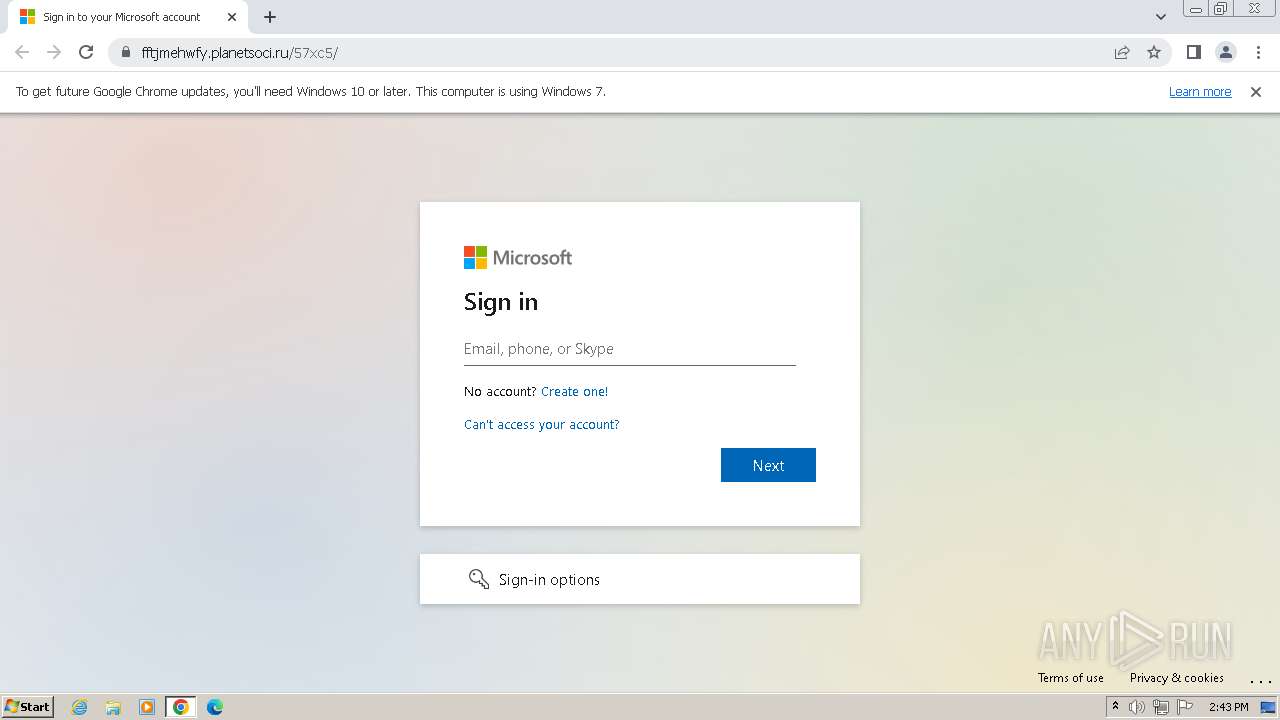Open the Chrome side panel icon

[1193, 52]
